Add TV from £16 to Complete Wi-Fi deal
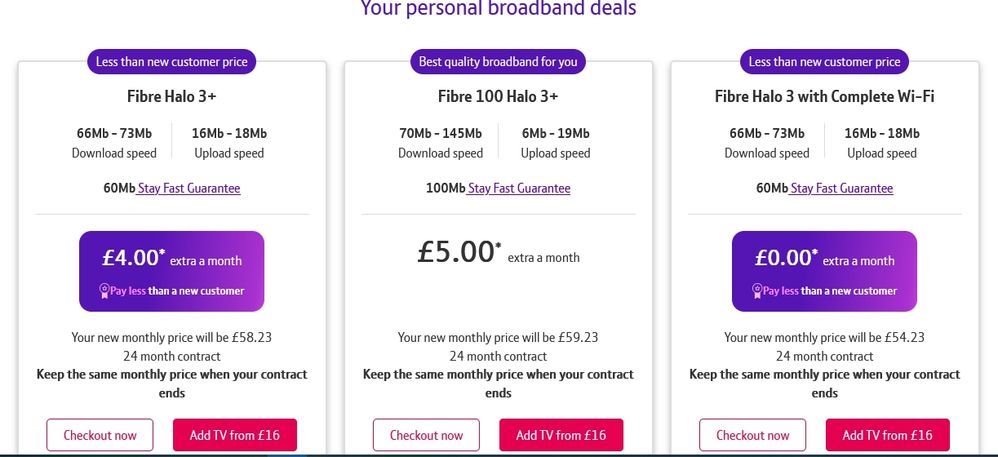 point(888,435)
